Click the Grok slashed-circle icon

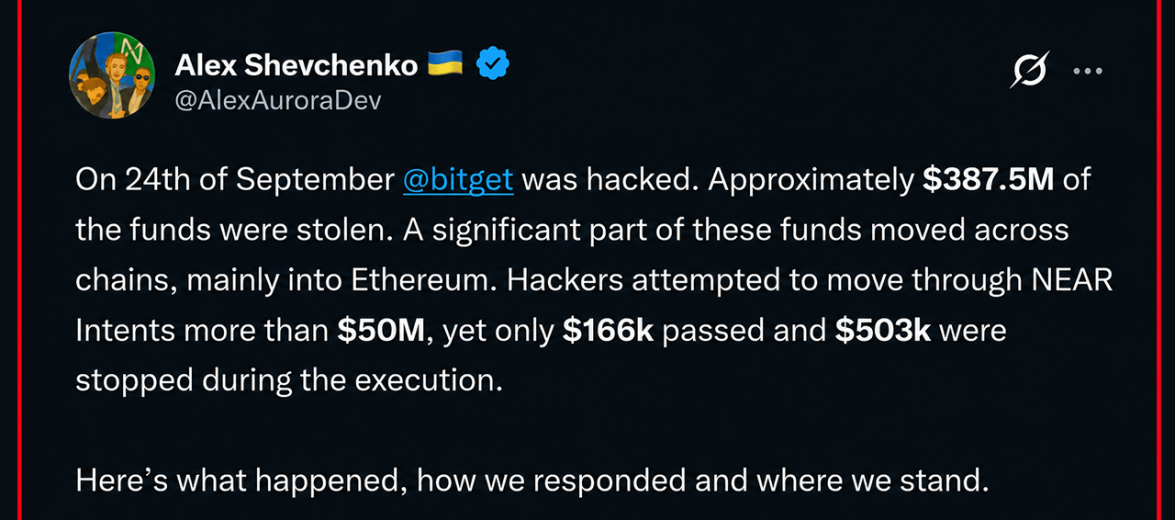[1031, 69]
